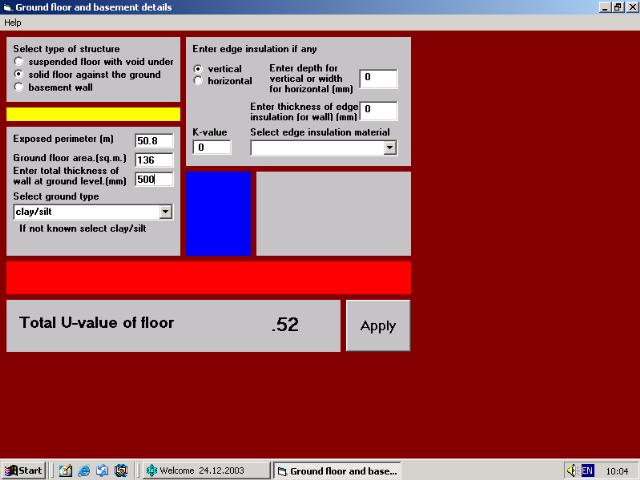Screen dimensions: 640x480
Task: Open the Select ground type dropdown
Action: [165, 212]
